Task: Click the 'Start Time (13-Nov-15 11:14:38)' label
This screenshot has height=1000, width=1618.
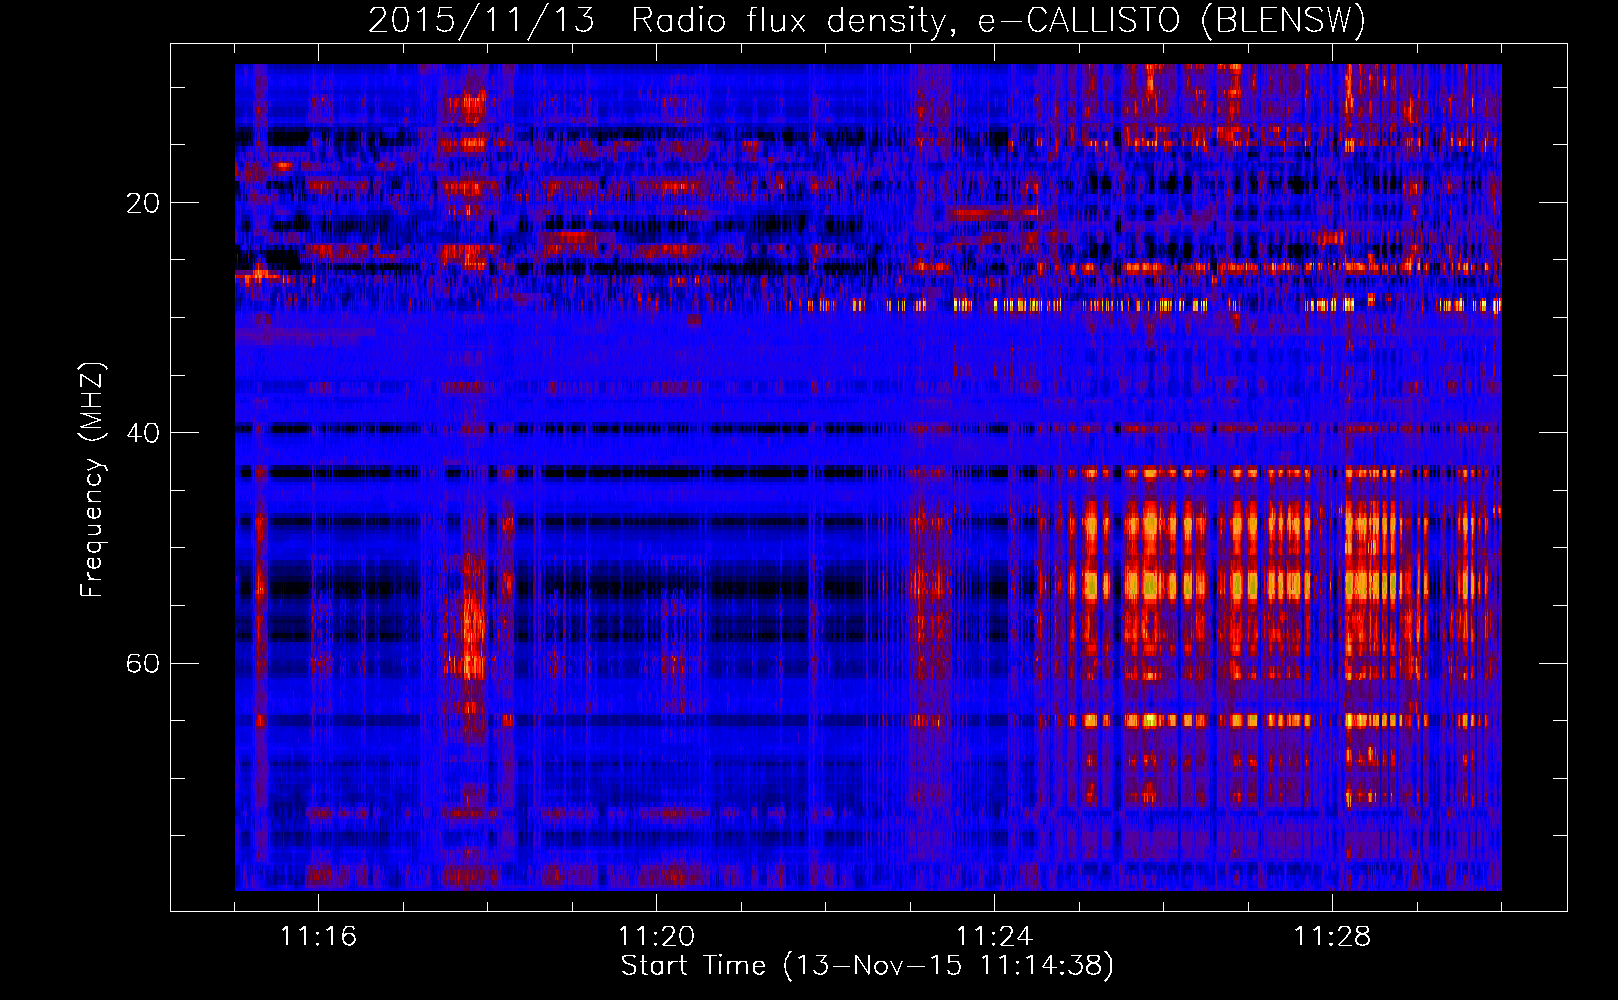Action: coord(867,966)
